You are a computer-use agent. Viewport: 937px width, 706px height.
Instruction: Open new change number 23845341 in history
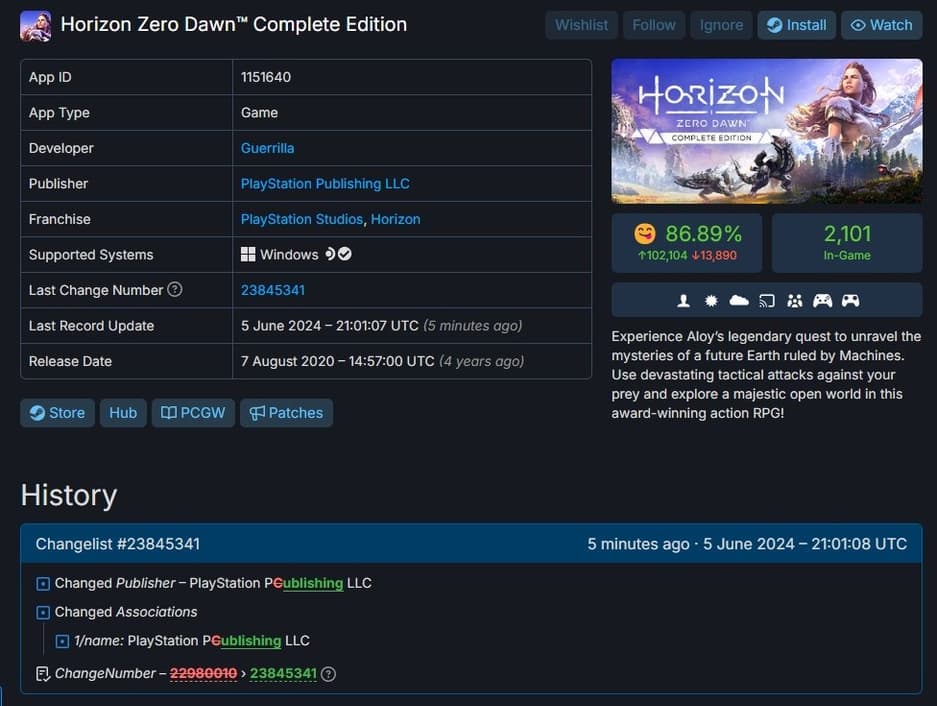(283, 674)
